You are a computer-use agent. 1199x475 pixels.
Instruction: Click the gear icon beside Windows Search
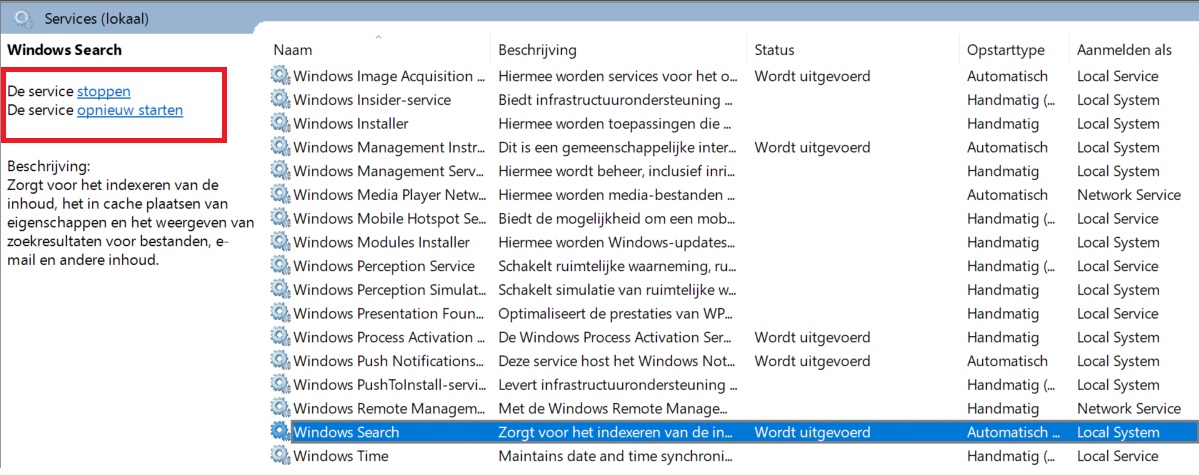coord(280,433)
